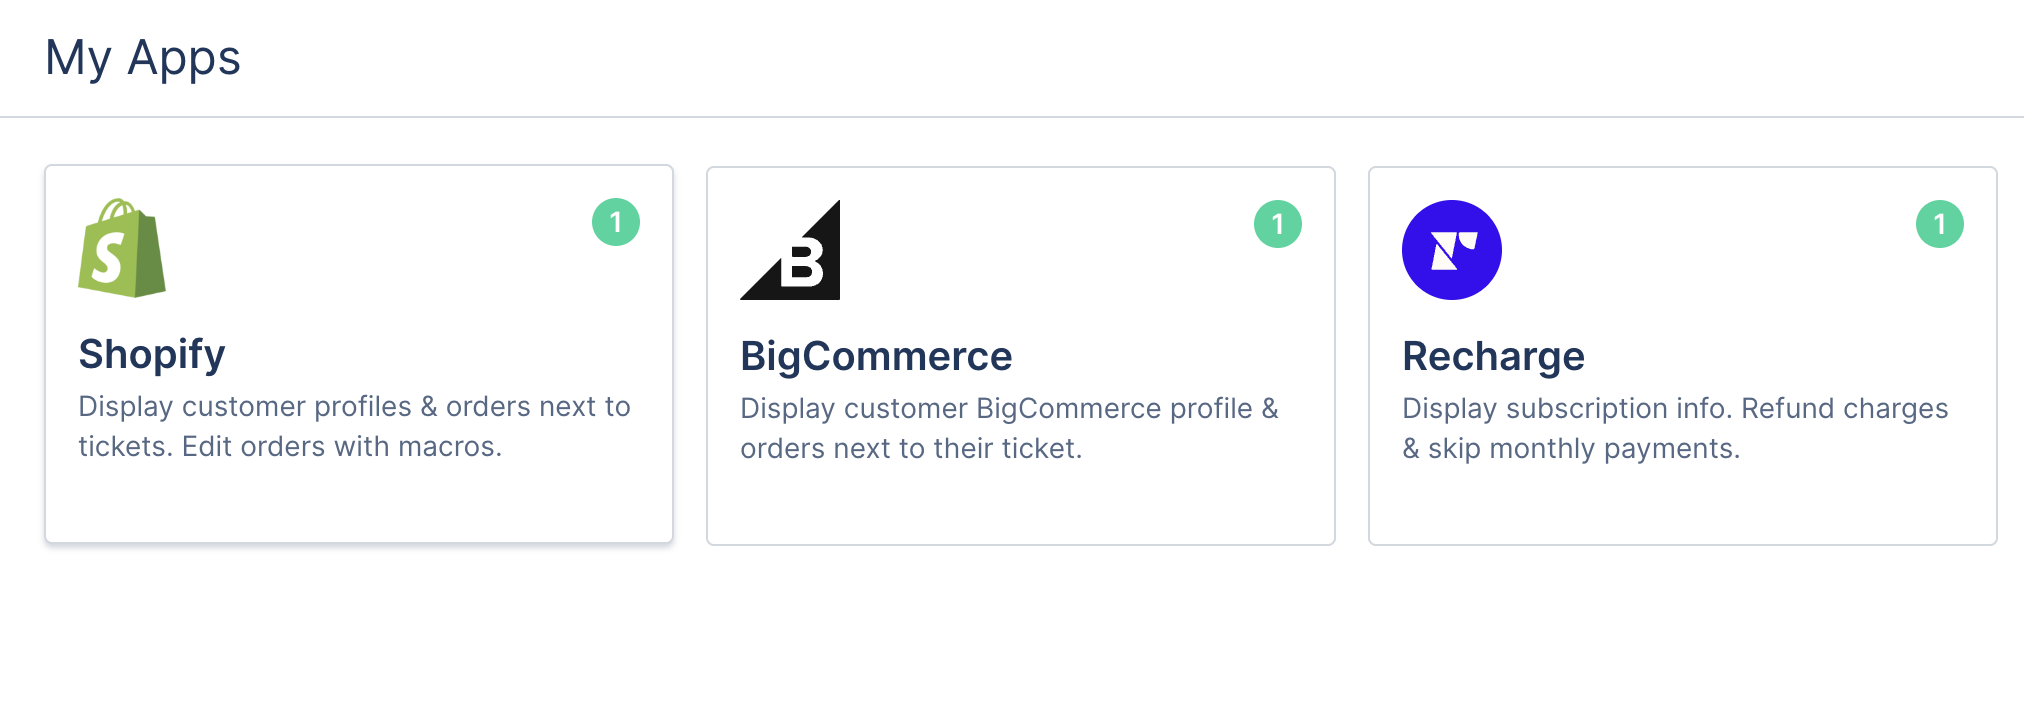The width and height of the screenshot is (2024, 708).
Task: Click empty space below Shopify card description
Action: click(x=358, y=504)
